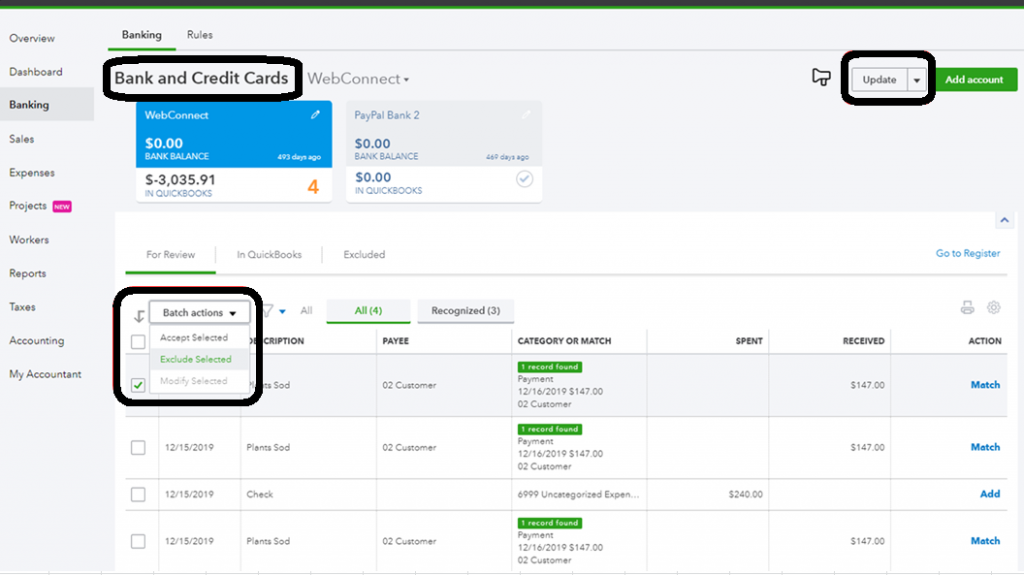The height and width of the screenshot is (575, 1024).
Task: Show the Recognized (3) transactions filter
Action: click(466, 310)
